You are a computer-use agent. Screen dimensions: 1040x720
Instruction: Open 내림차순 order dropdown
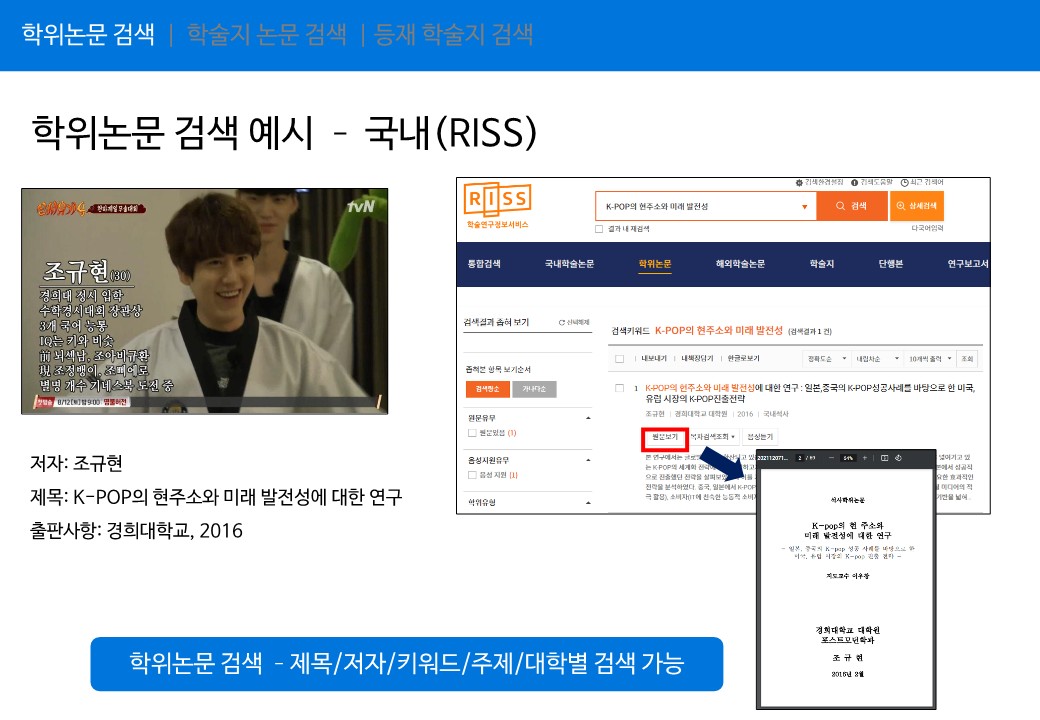876,359
